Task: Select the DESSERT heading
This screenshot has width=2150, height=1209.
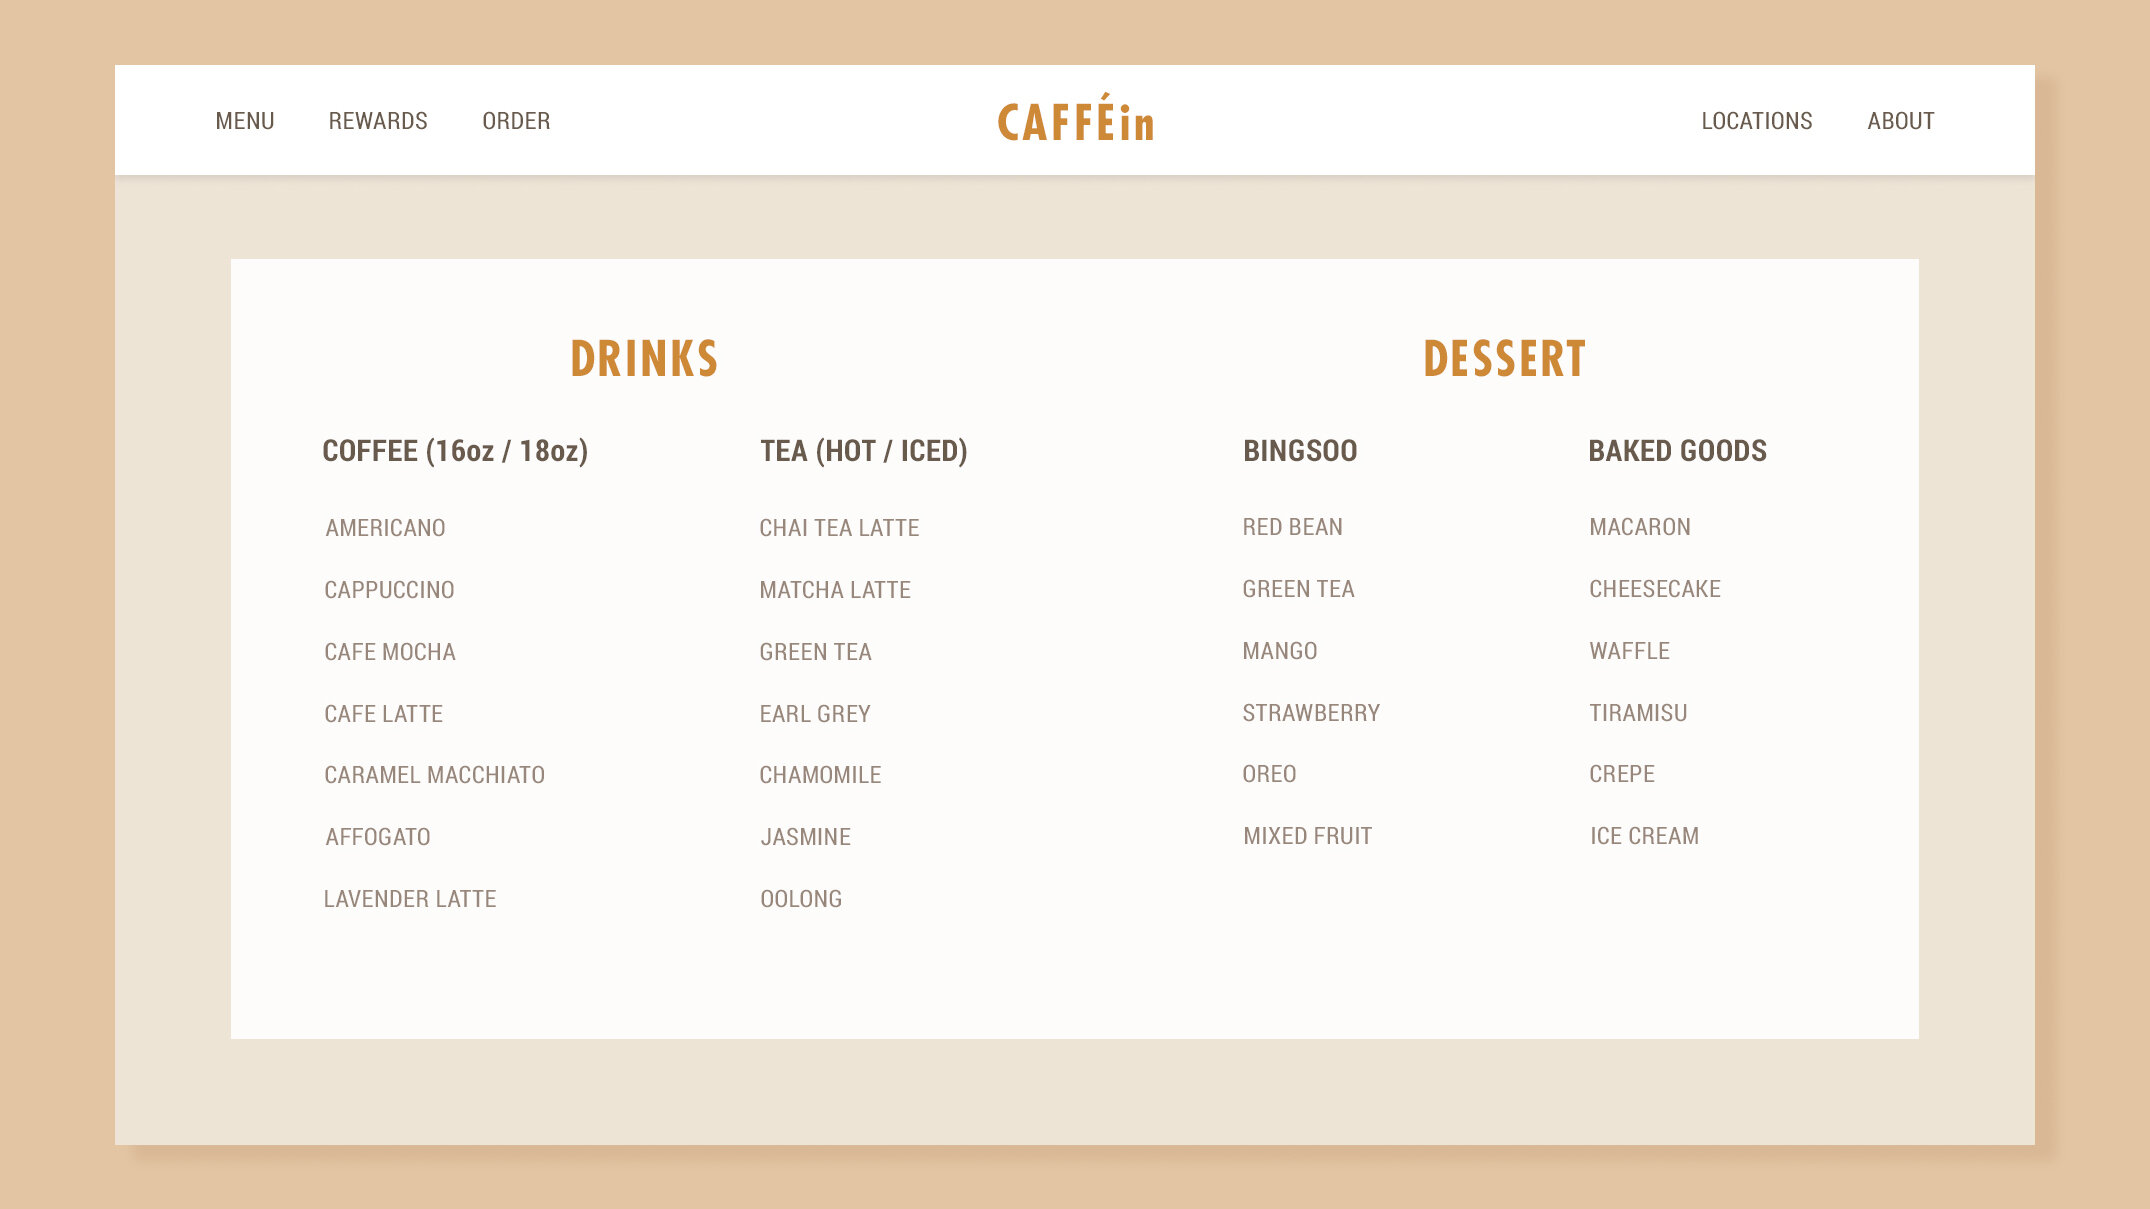Action: (x=1505, y=359)
